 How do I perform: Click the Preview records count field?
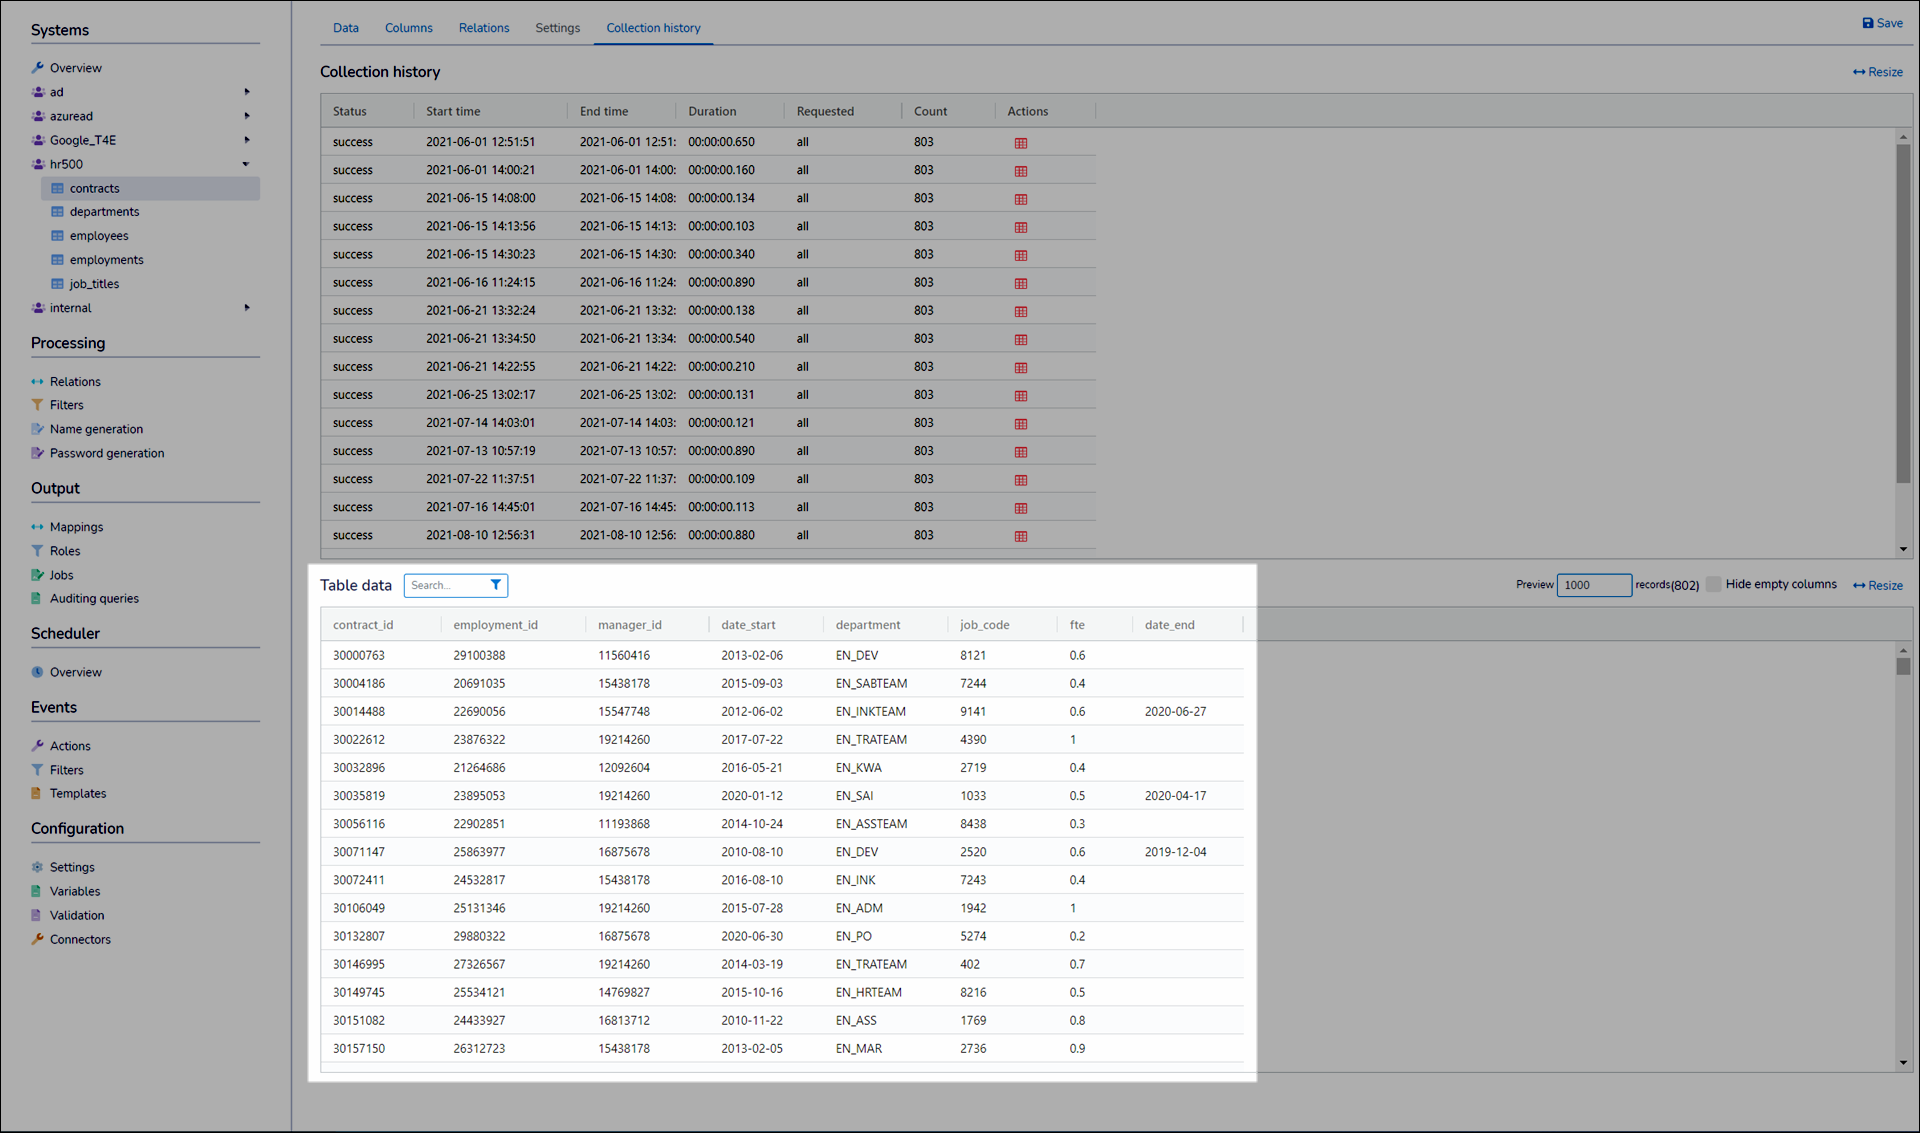(1593, 585)
